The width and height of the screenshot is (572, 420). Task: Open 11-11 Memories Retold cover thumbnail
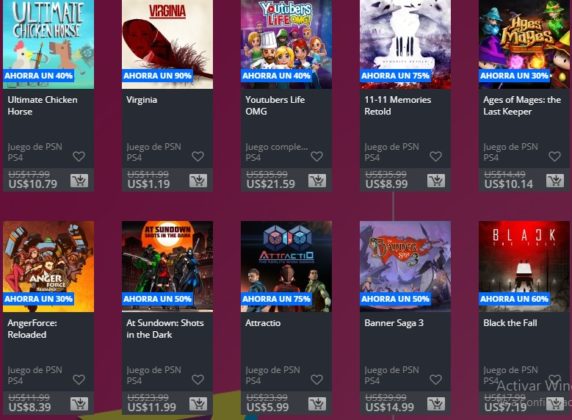click(405, 44)
